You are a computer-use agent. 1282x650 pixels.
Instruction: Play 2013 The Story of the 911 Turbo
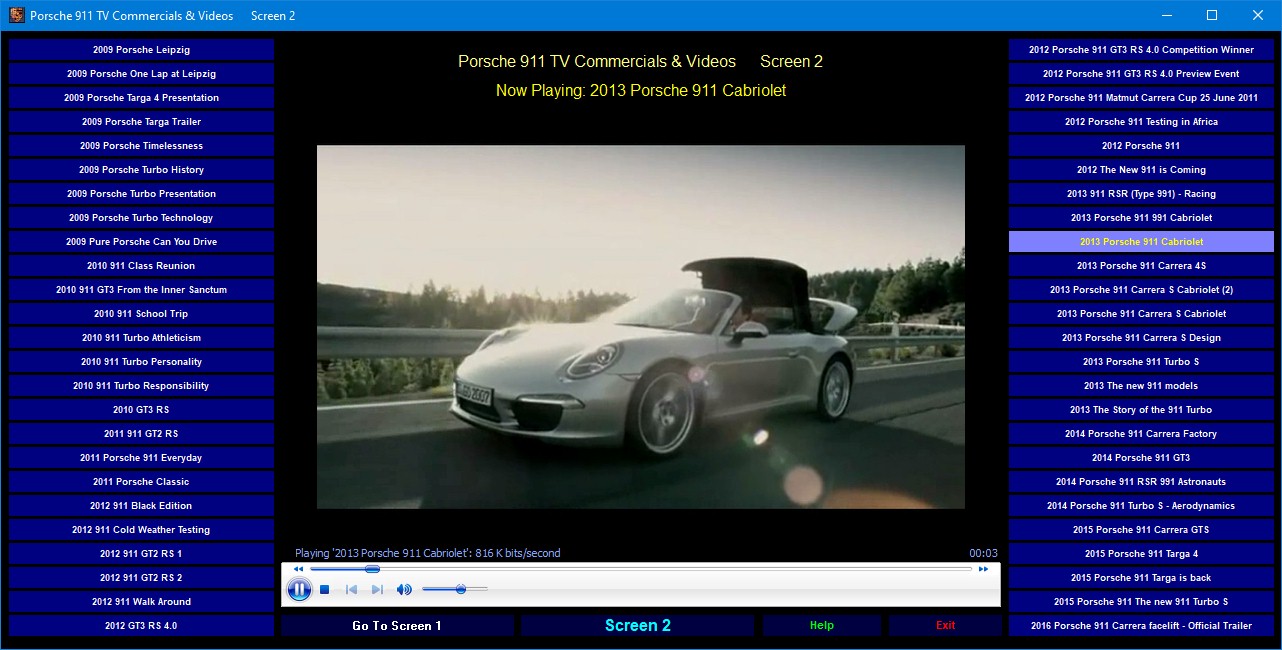point(1141,410)
